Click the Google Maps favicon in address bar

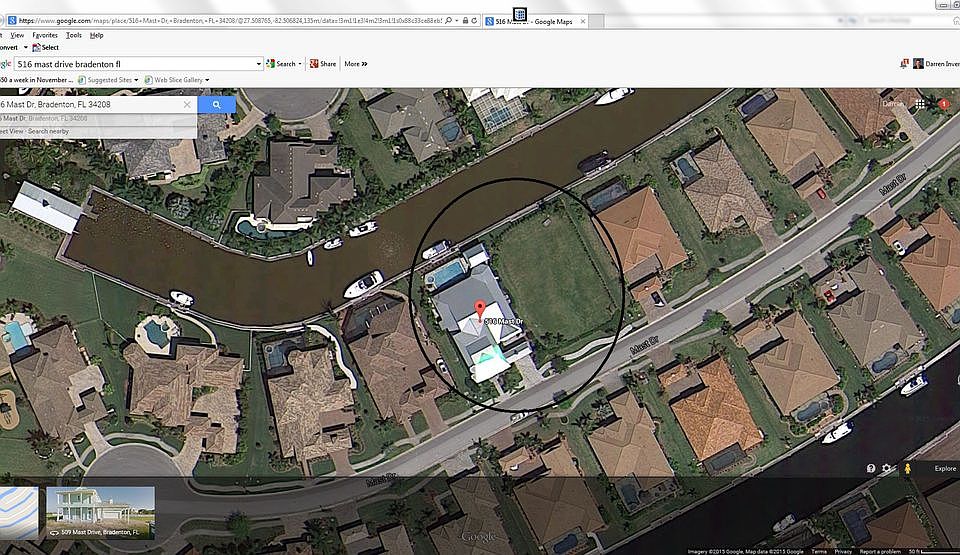(x=12, y=20)
